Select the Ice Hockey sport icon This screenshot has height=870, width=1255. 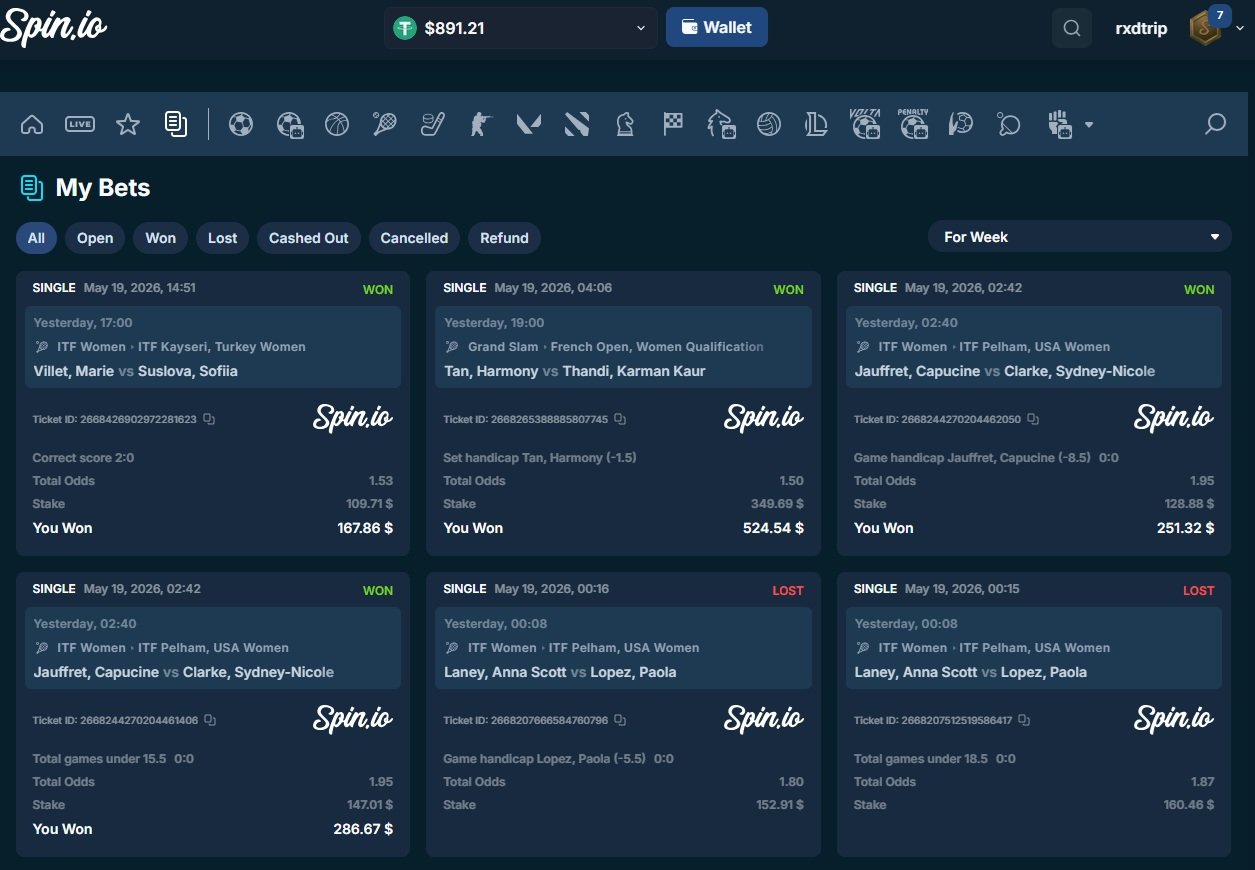(x=433, y=124)
